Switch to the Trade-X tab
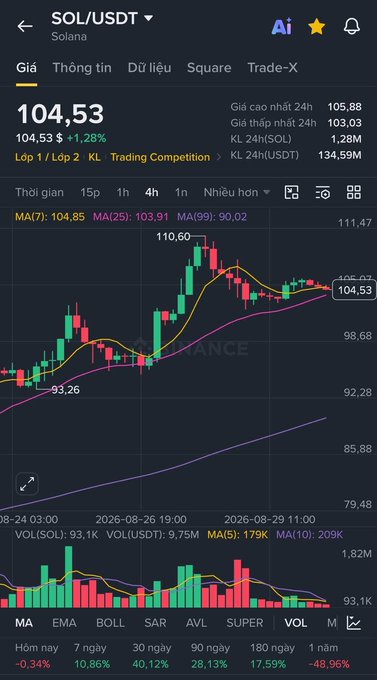Viewport: 377px width, 680px height. pos(272,68)
